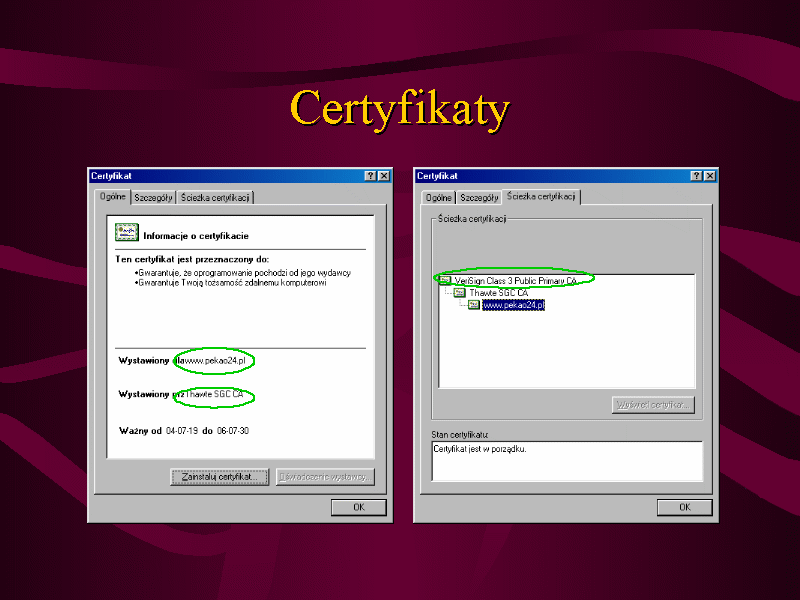This screenshot has width=800, height=600.
Task: Click the certificate icon next to Thawte SGC CA
Action: 459,293
